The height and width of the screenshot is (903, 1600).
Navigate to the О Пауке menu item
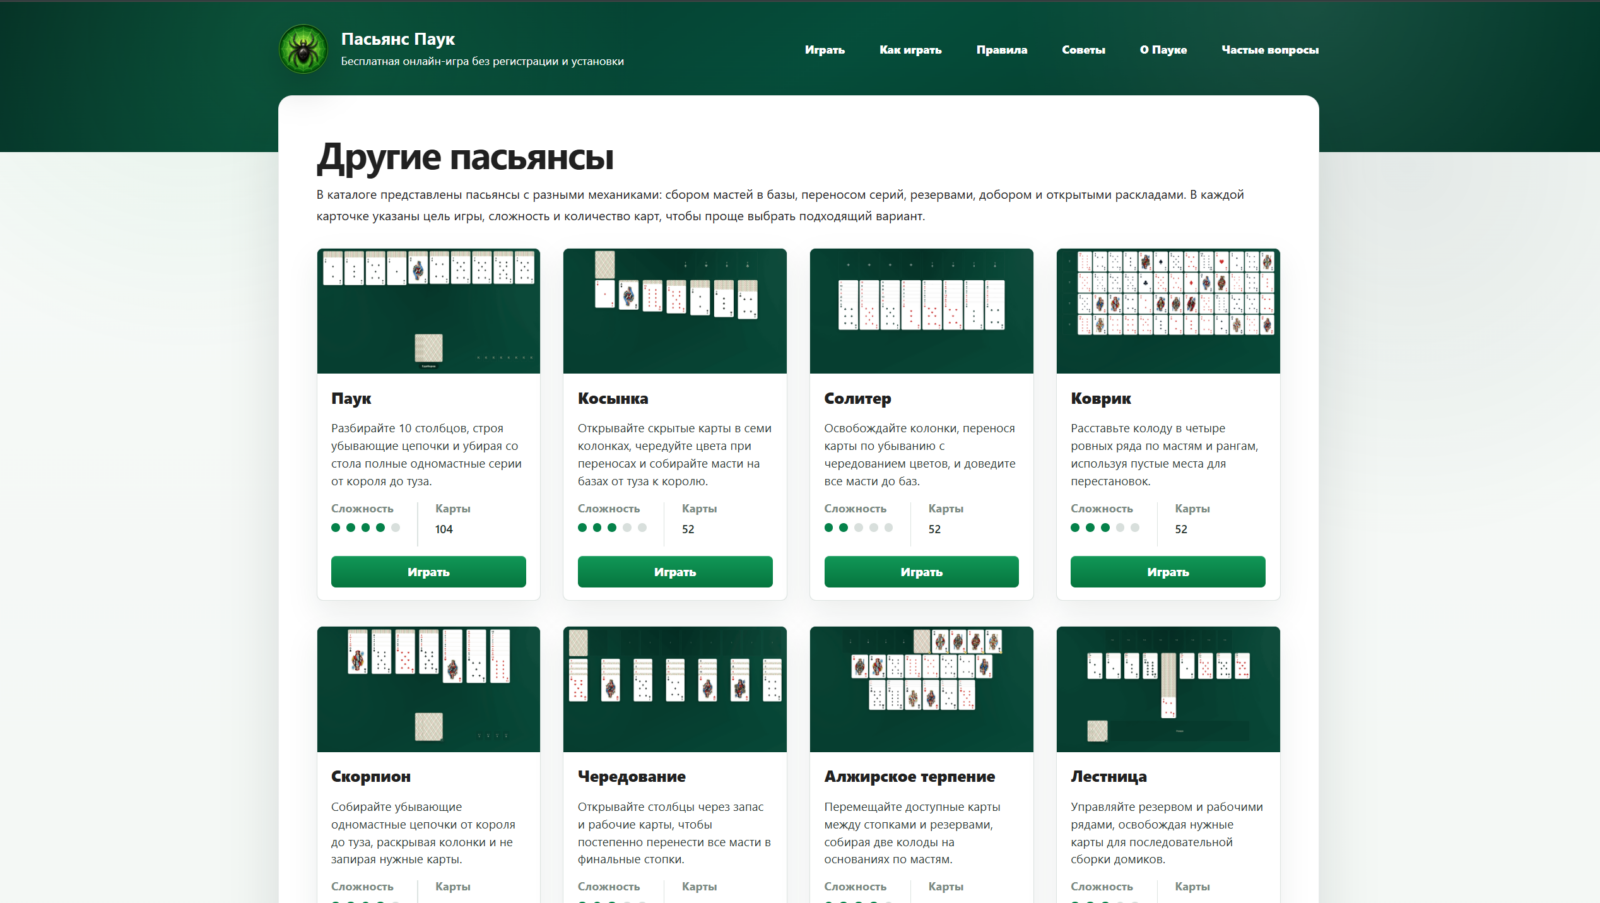point(1164,50)
